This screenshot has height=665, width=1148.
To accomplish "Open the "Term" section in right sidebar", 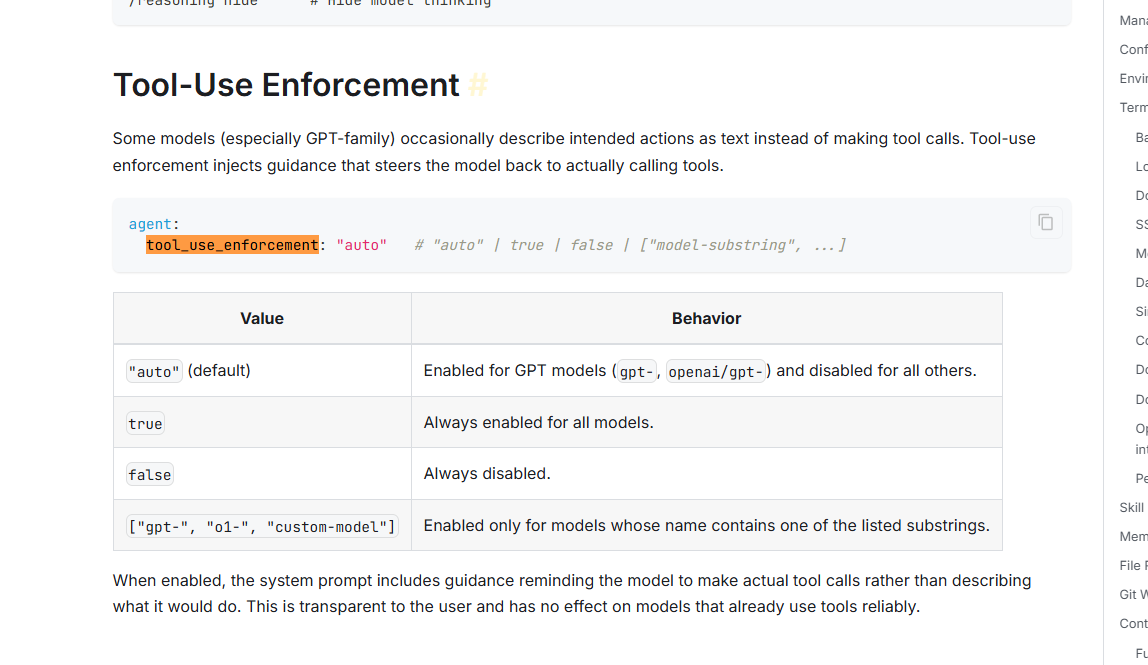I will point(1133,108).
